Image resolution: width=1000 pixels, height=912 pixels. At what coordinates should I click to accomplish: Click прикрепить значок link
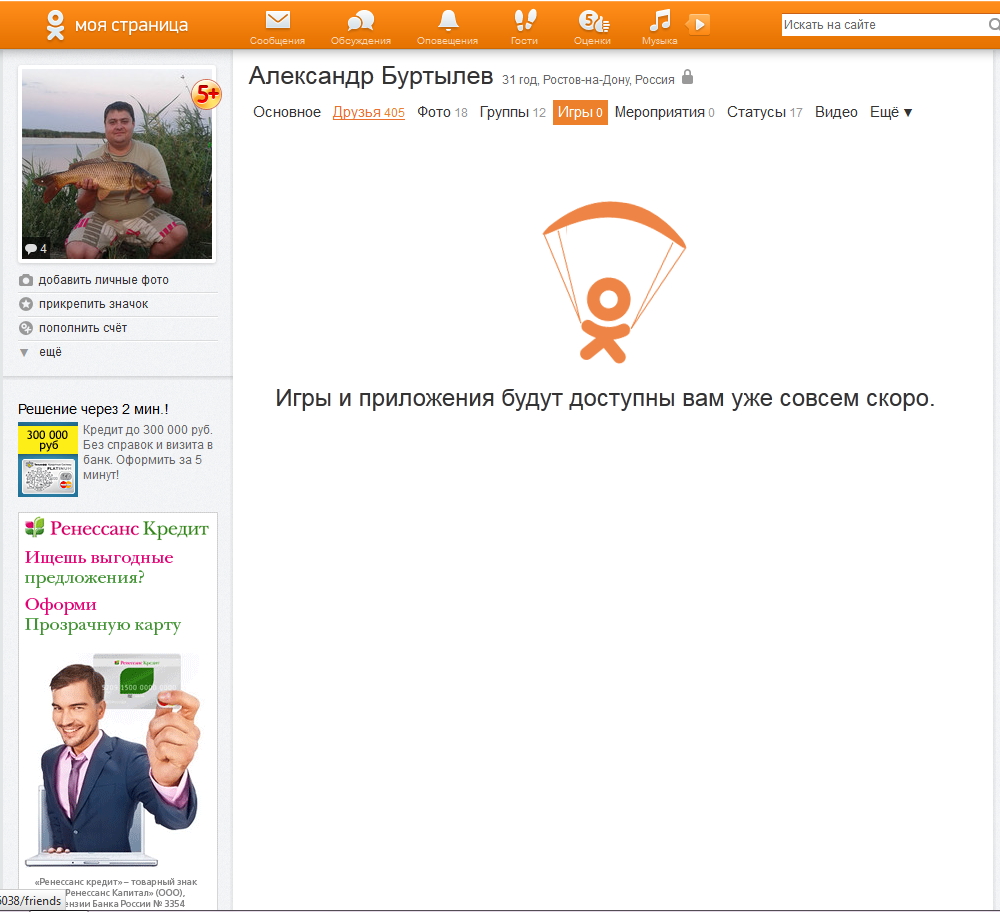[93, 304]
